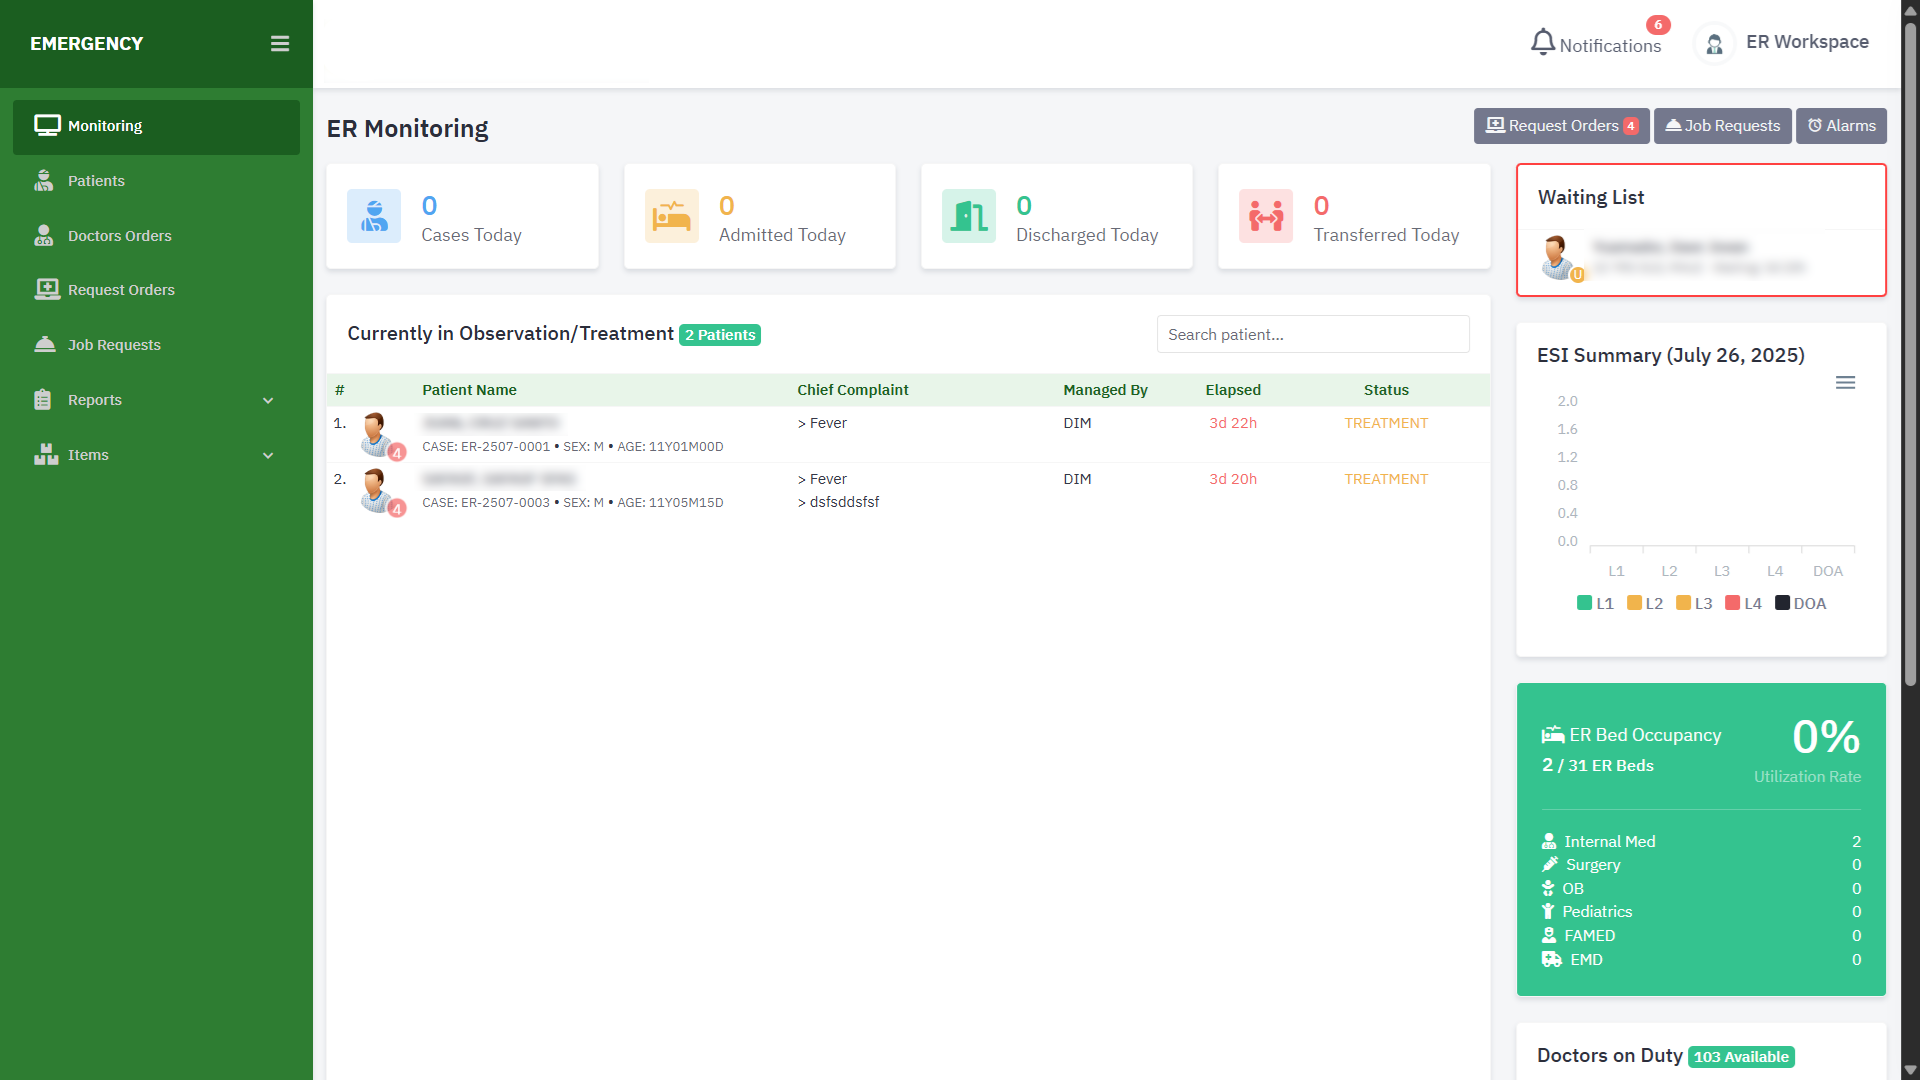This screenshot has height=1080, width=1920.
Task: Toggle L2 color swatch in legend
Action: click(x=1634, y=603)
